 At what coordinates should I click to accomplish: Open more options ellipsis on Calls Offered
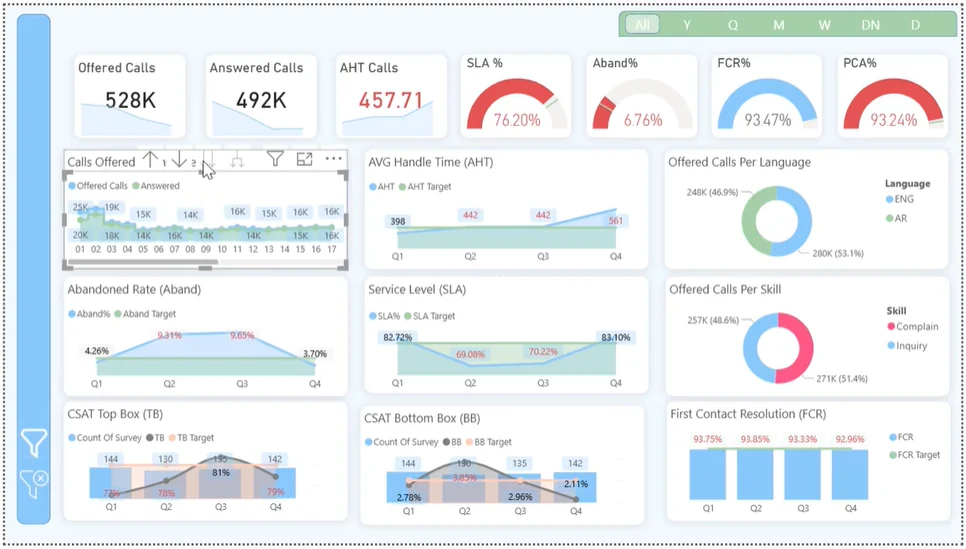point(333,159)
